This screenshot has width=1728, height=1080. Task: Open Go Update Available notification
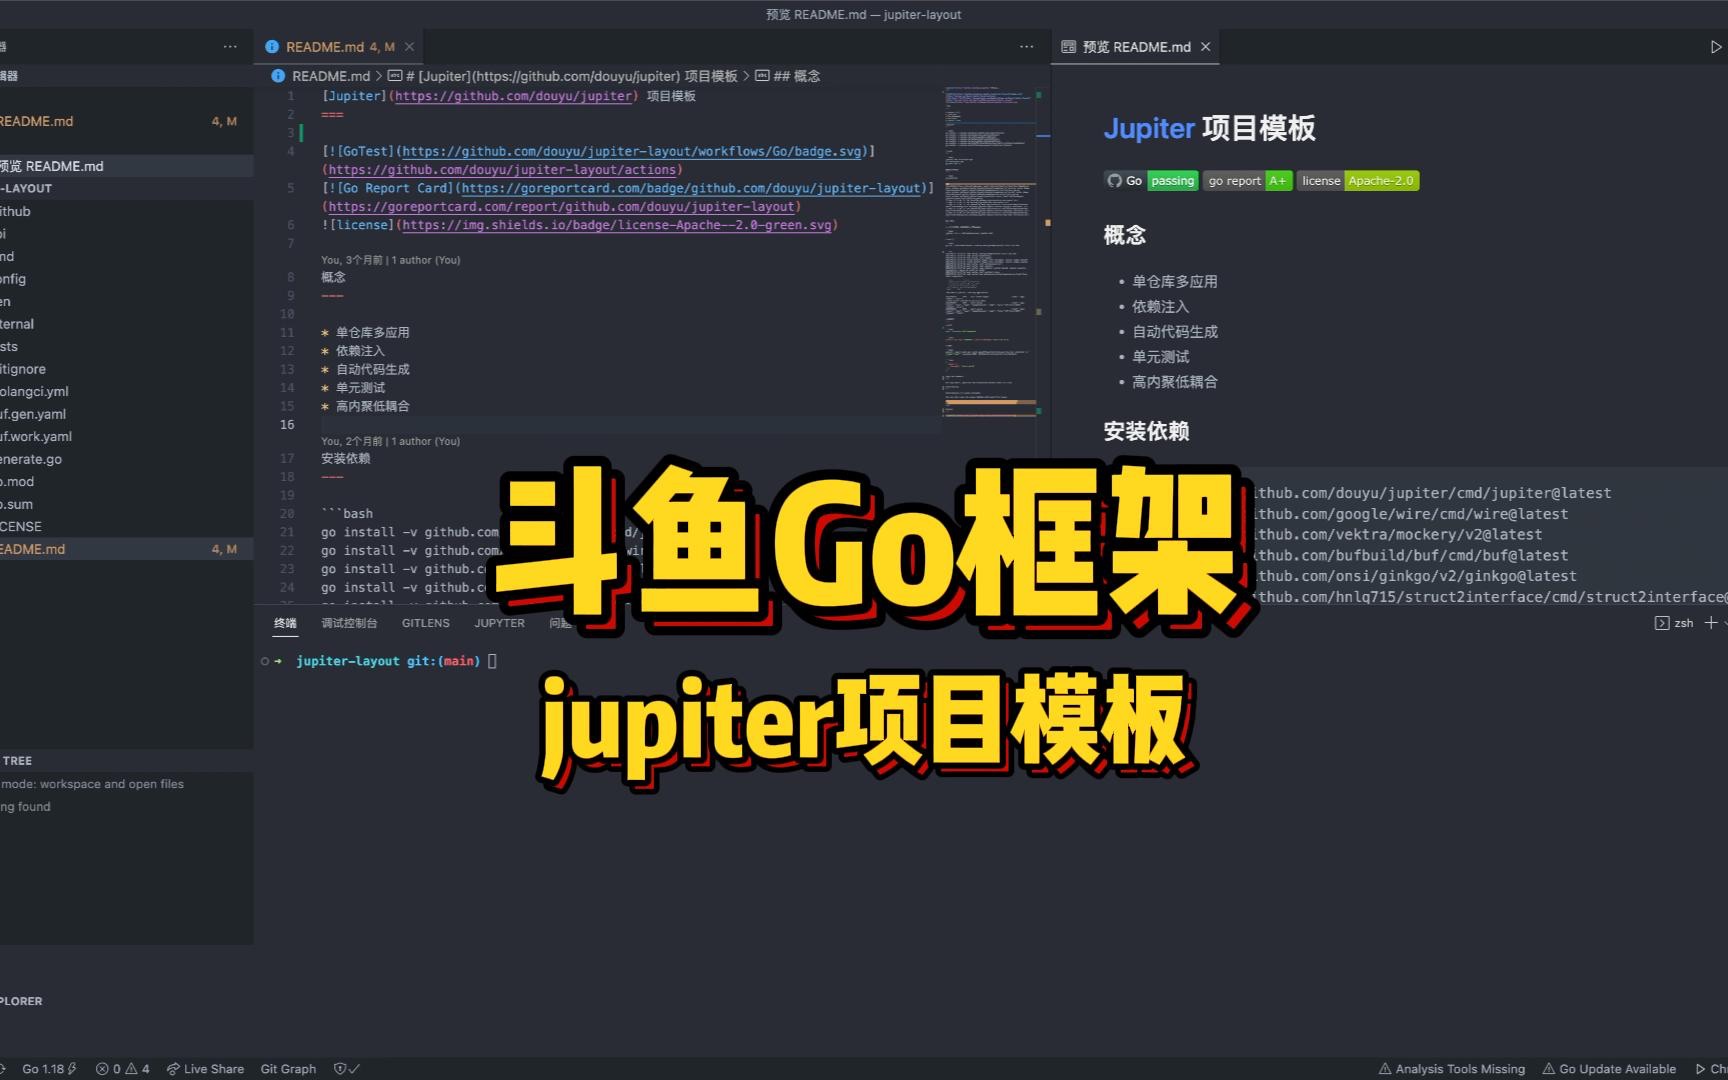point(1609,1069)
